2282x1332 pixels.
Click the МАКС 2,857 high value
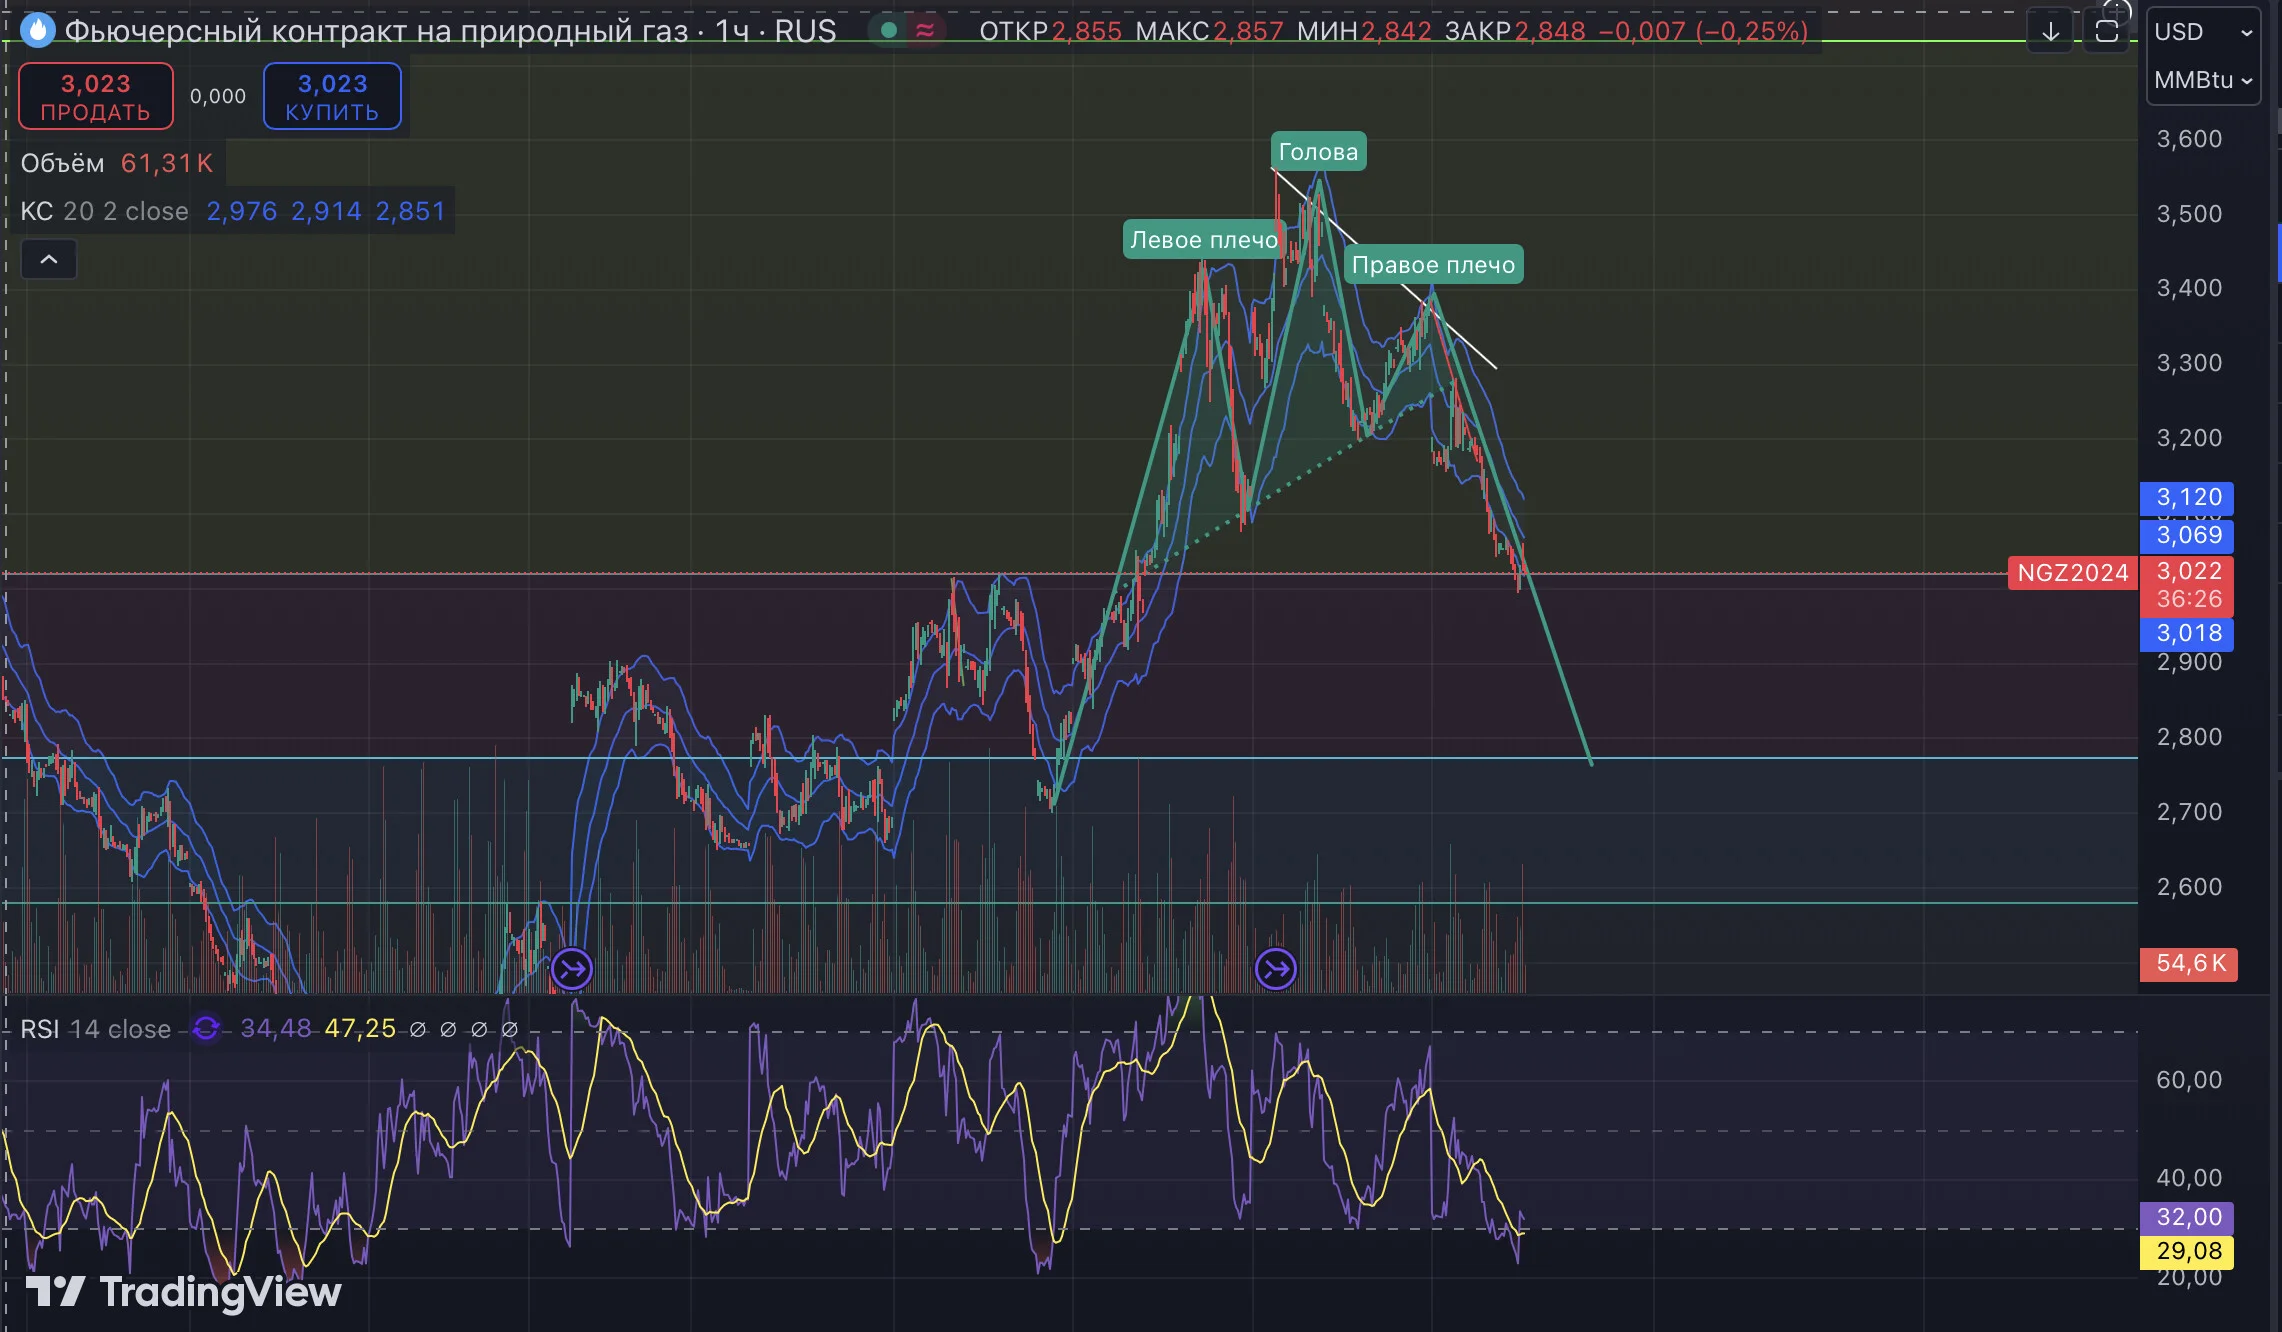coord(1209,31)
